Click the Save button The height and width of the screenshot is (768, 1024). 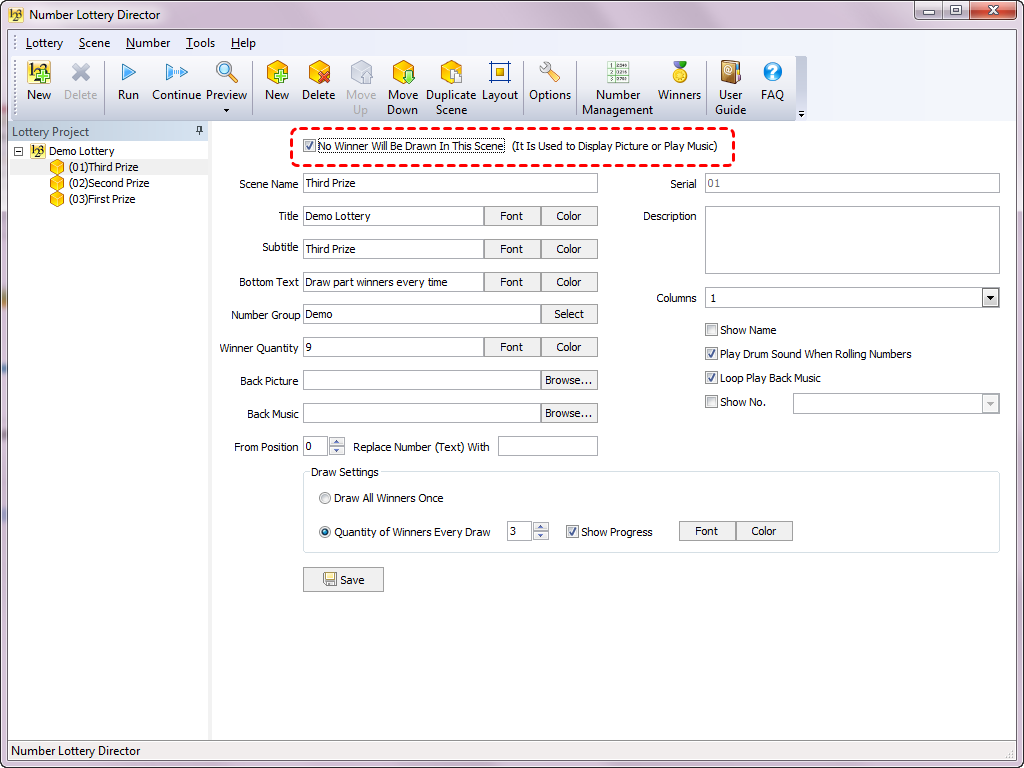click(x=343, y=580)
